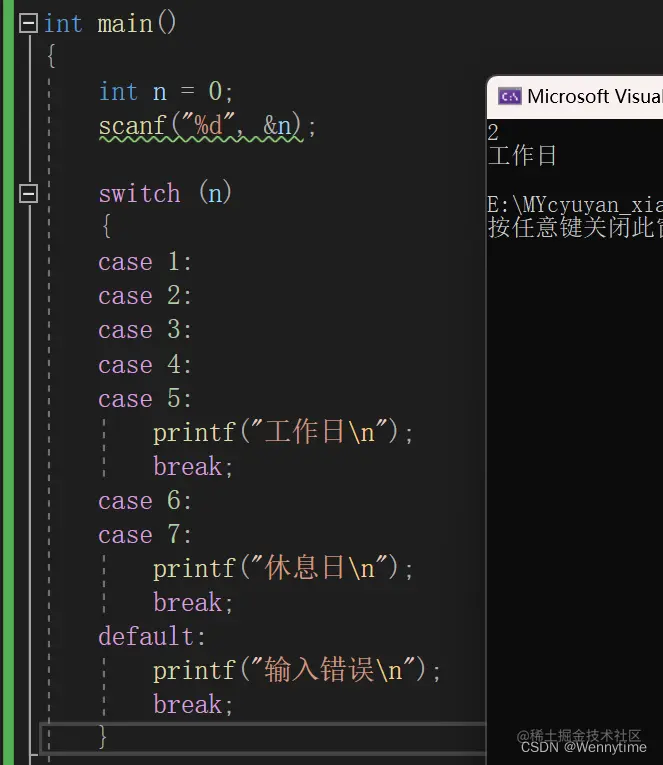The image size is (663, 765).
Task: Click the break after 输入错误 printf
Action: [x=193, y=705]
